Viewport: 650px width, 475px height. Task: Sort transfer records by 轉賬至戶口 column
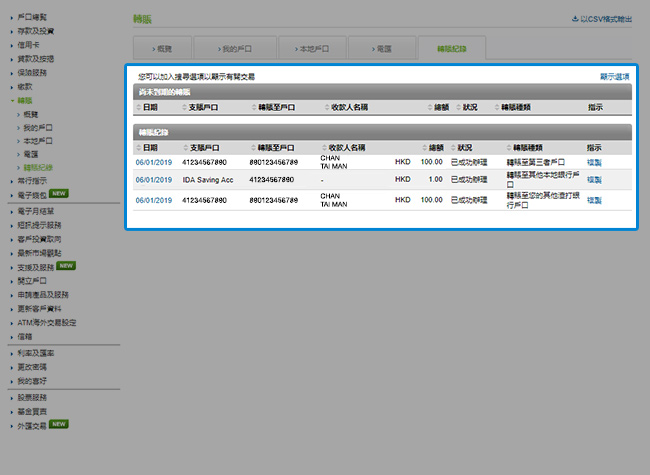[275, 147]
